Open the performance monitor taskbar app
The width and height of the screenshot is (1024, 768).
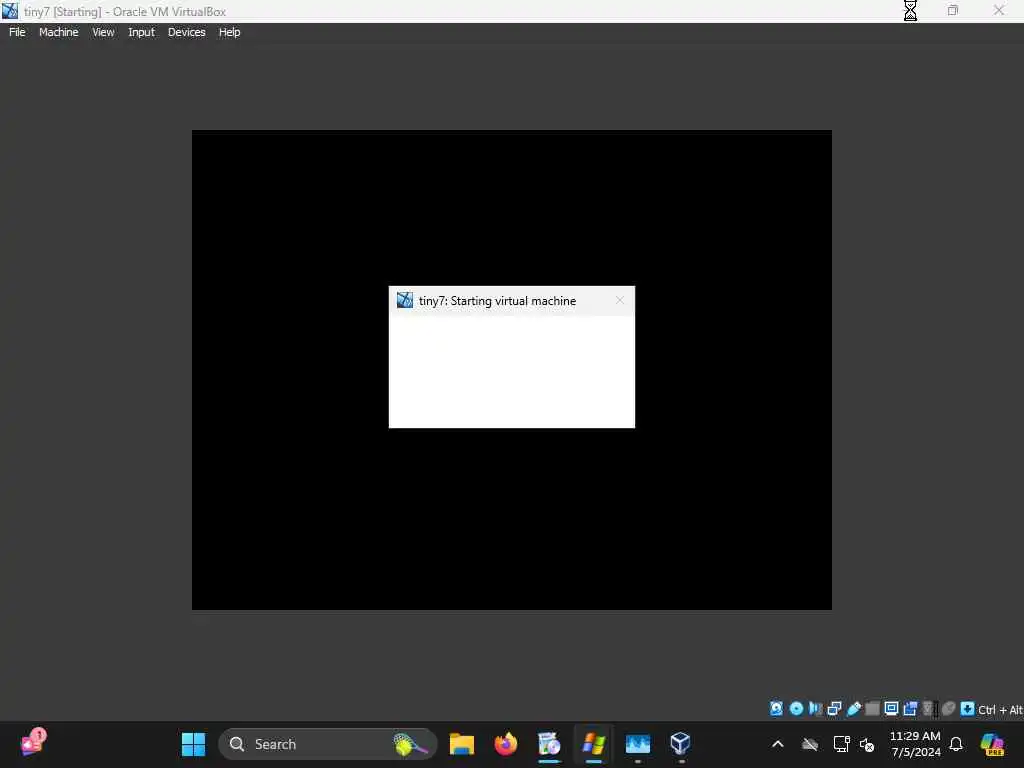coord(637,744)
